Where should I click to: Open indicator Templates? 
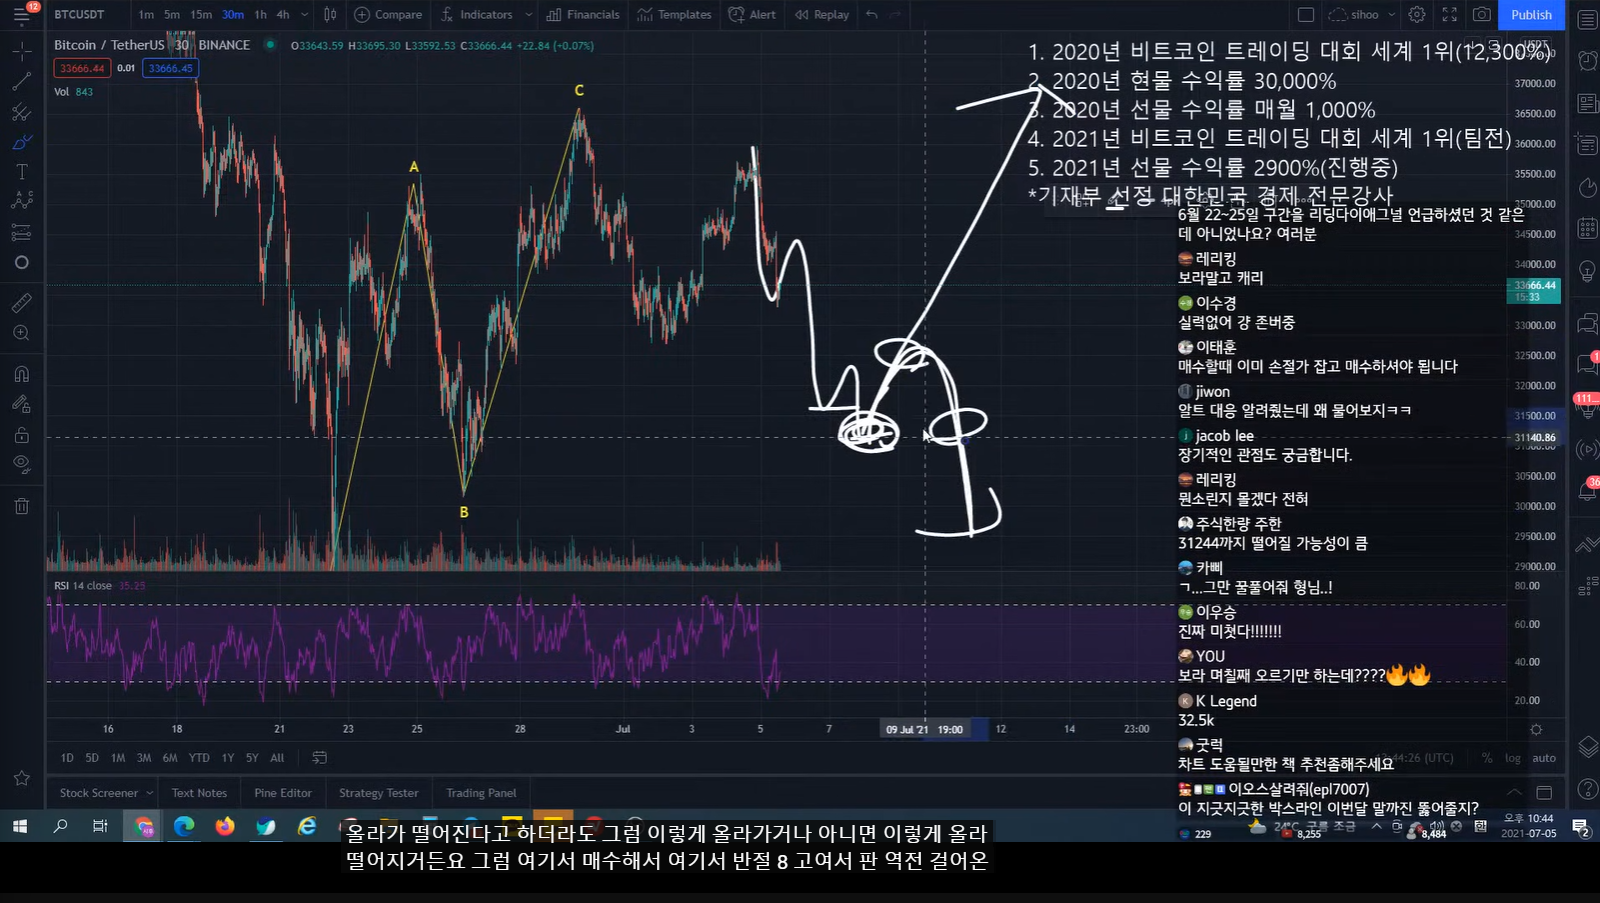point(674,15)
